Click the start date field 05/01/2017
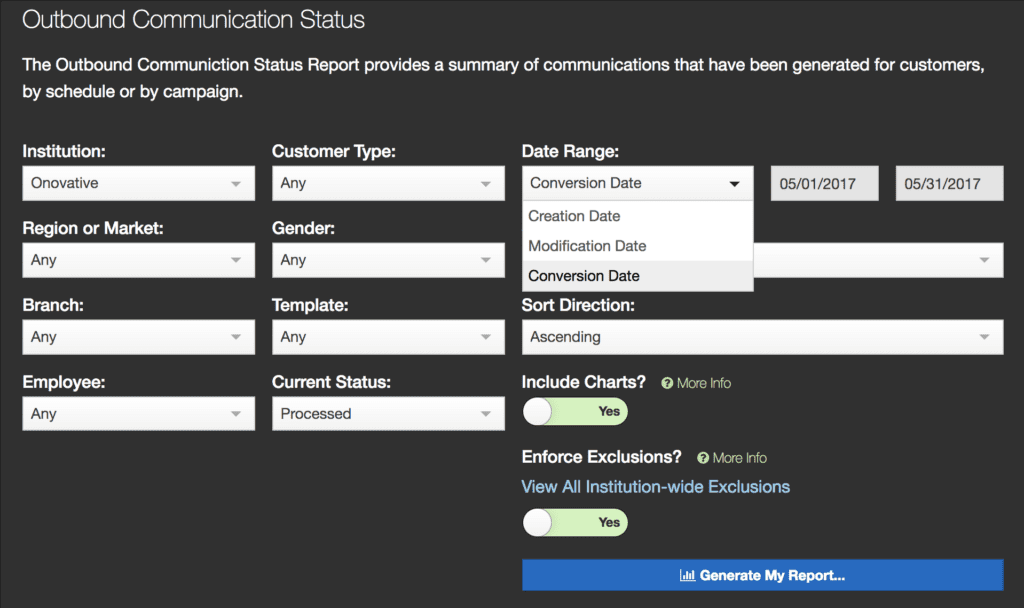This screenshot has height=608, width=1024. point(824,184)
